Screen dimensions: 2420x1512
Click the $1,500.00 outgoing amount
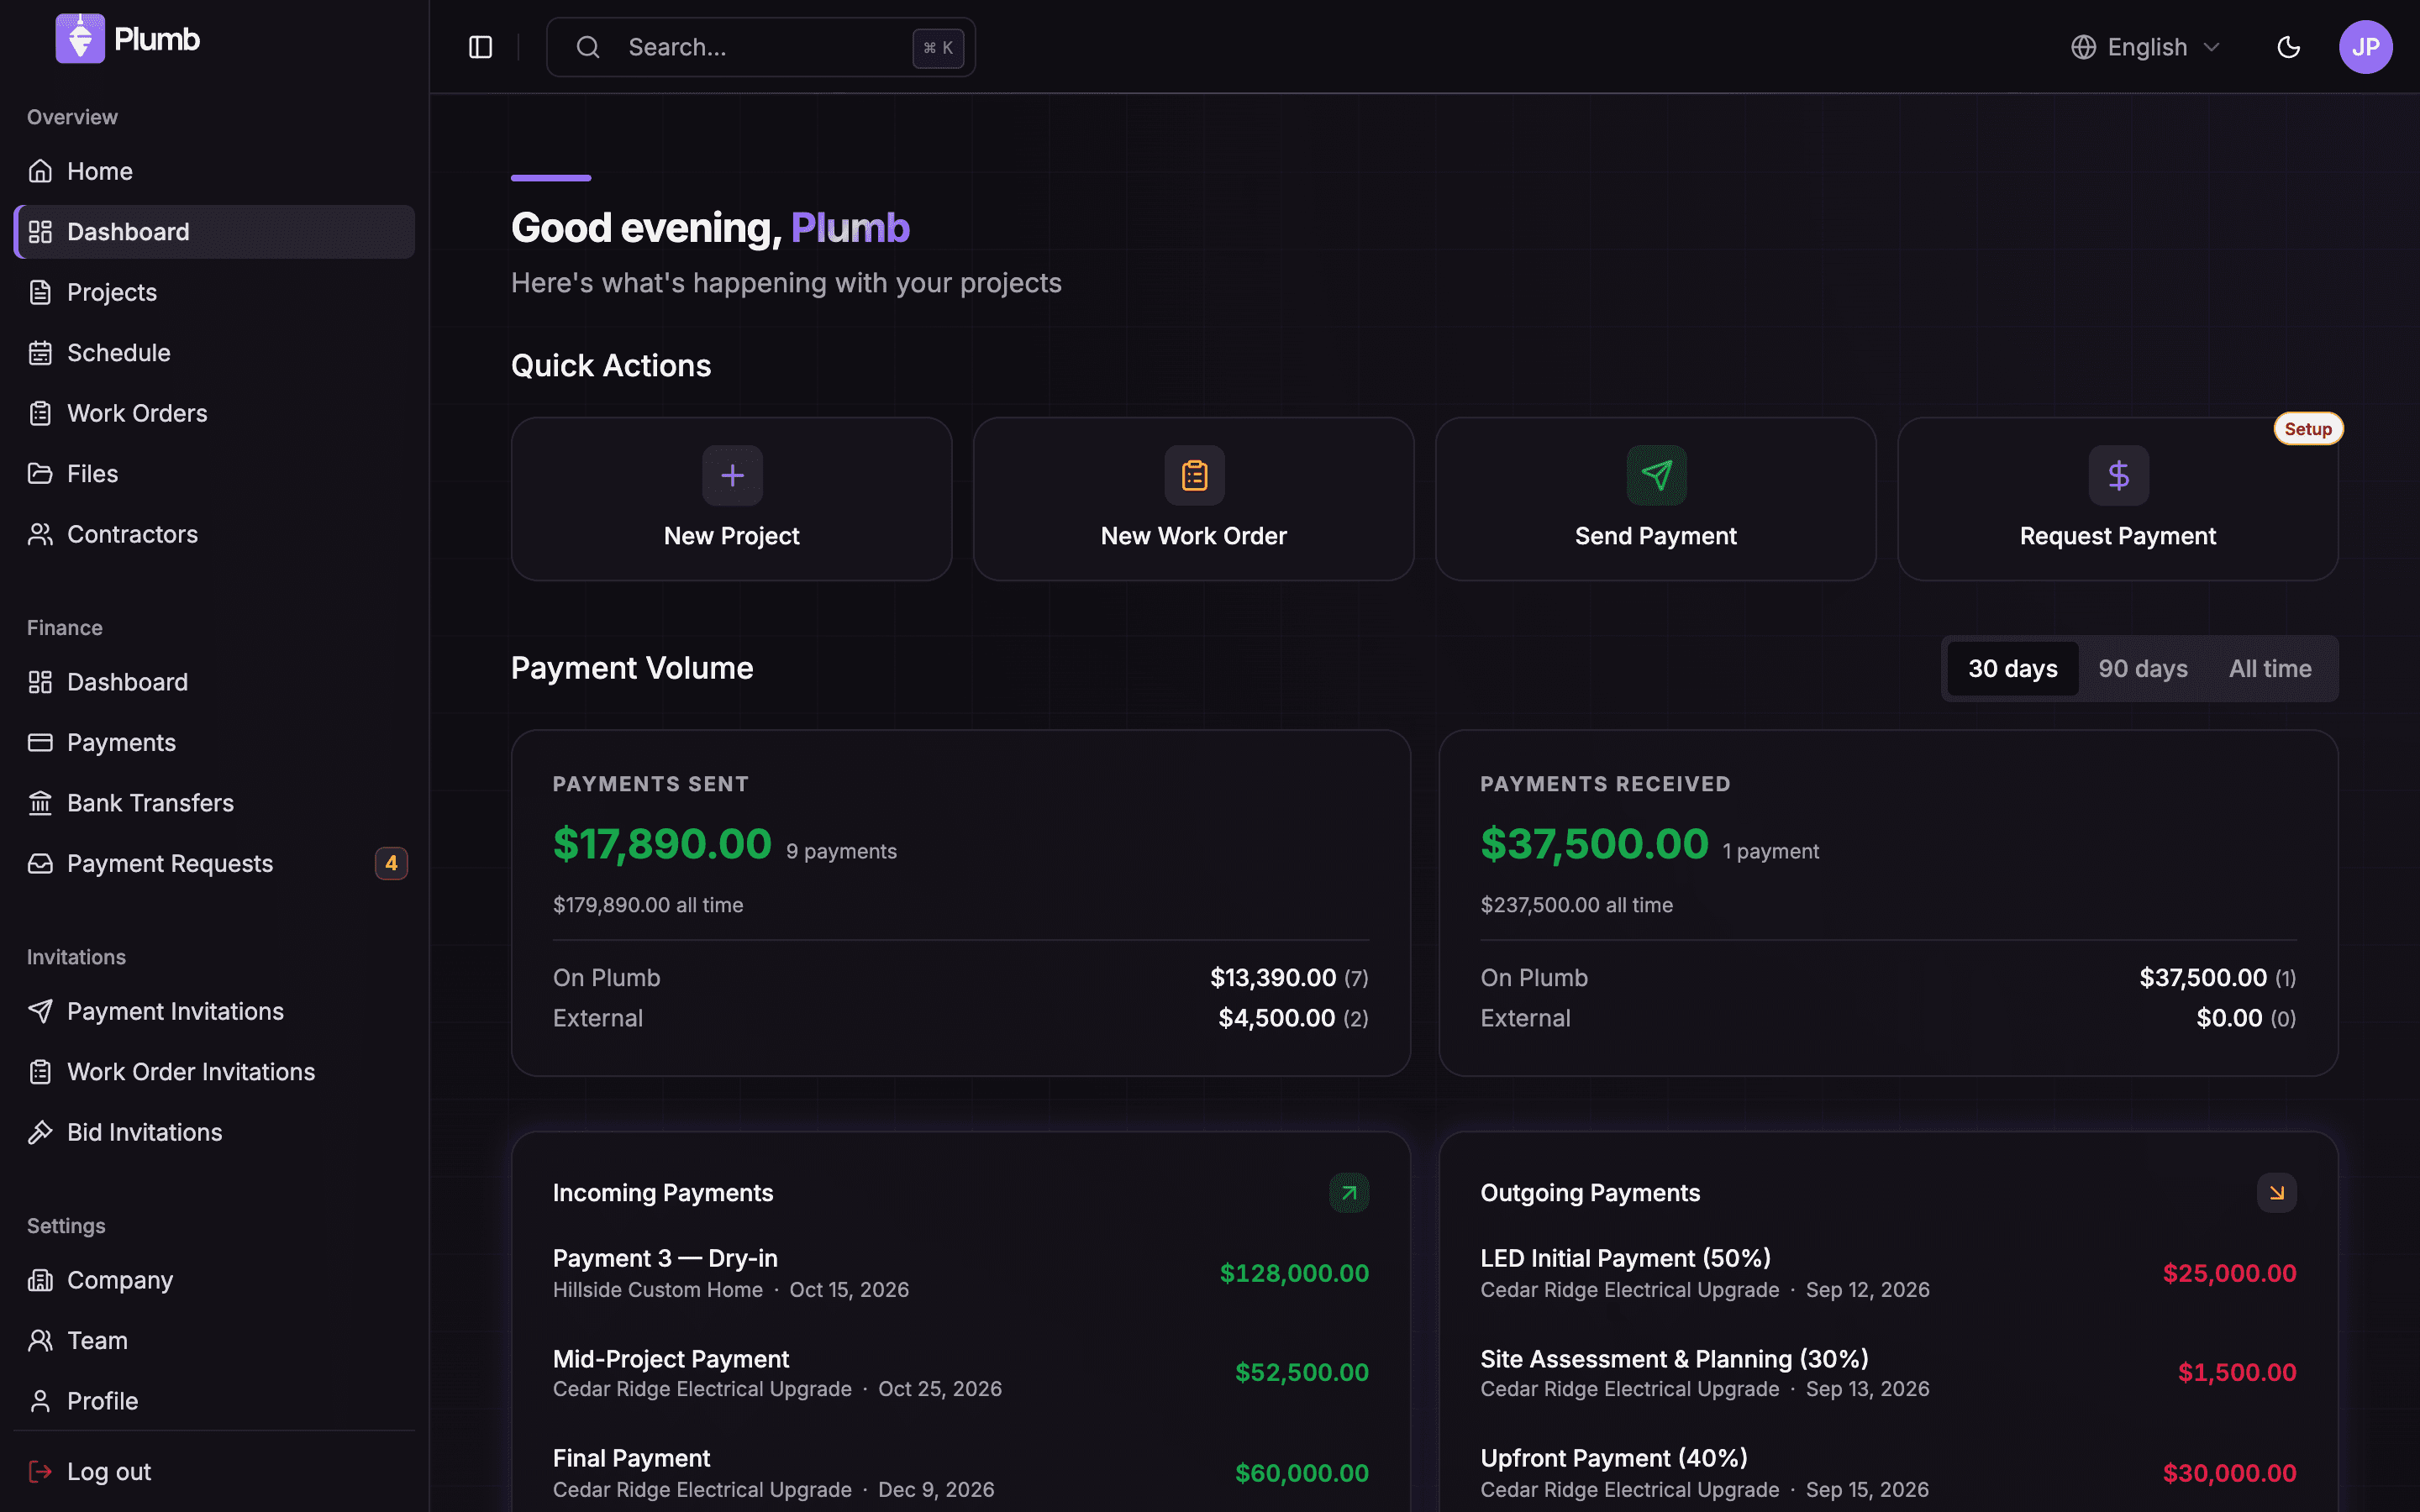click(x=2237, y=1372)
